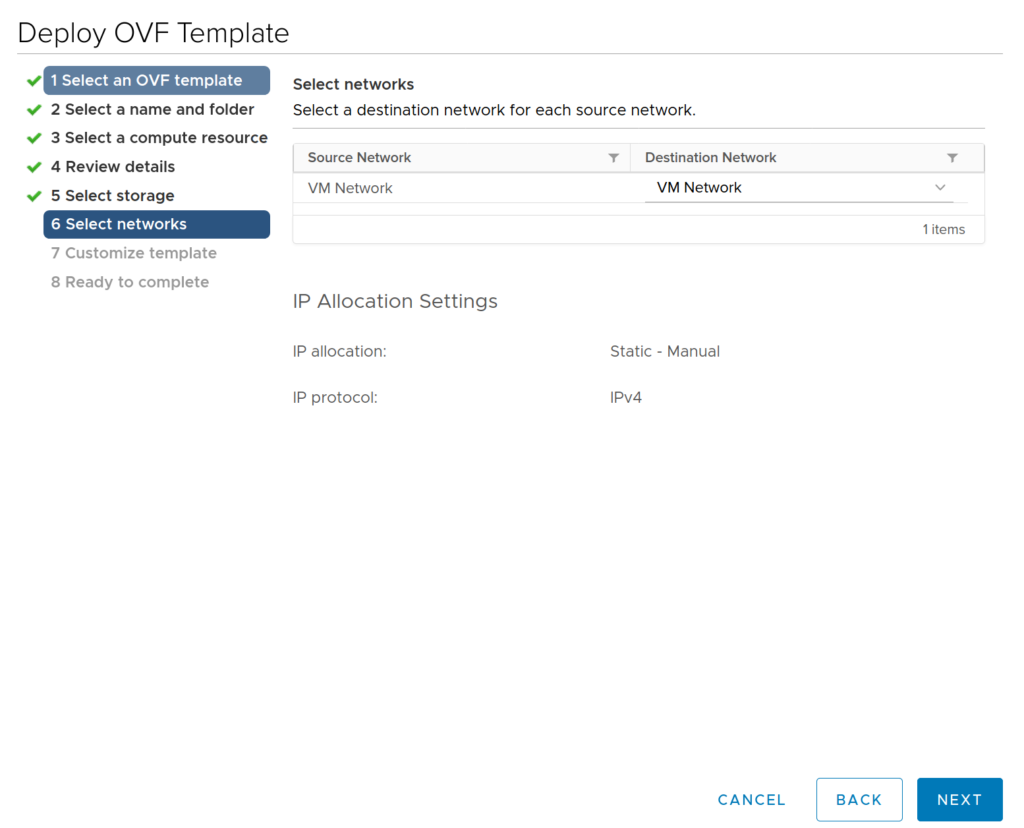Filter the Destination Network column
The height and width of the screenshot is (828, 1024).
952,158
